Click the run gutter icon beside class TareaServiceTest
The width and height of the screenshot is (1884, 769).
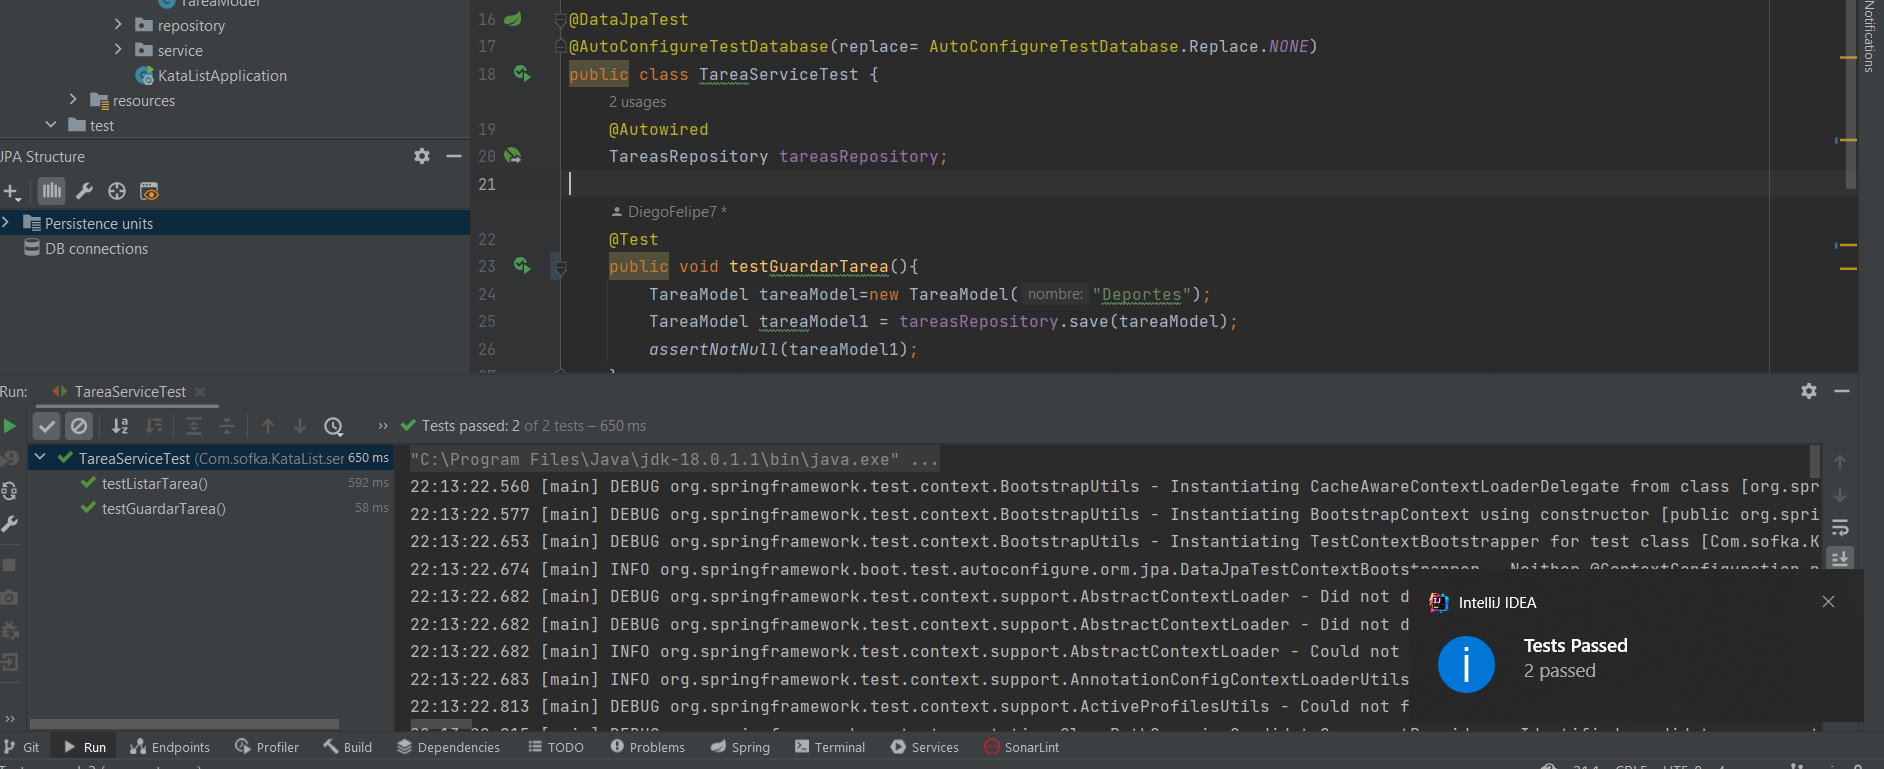click(522, 73)
